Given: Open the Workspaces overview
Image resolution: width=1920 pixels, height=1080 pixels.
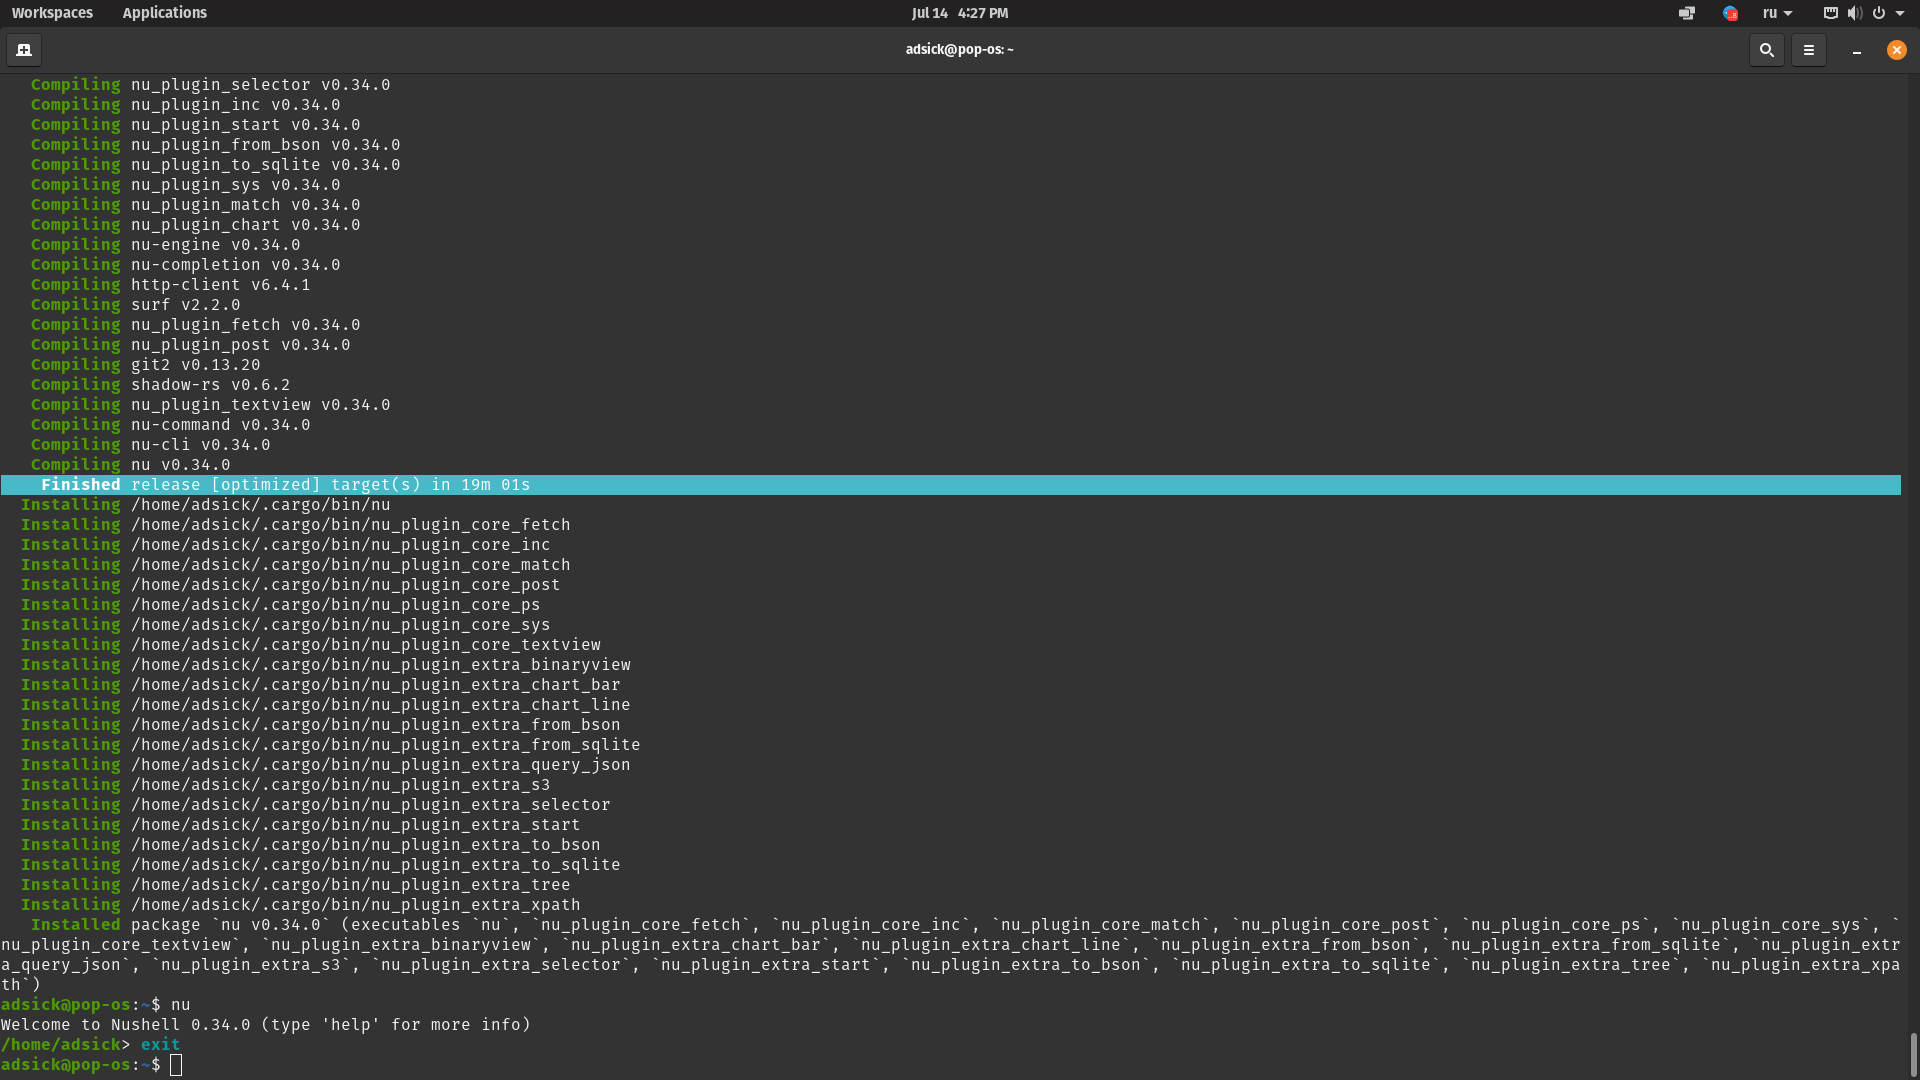Looking at the screenshot, I should (x=52, y=13).
